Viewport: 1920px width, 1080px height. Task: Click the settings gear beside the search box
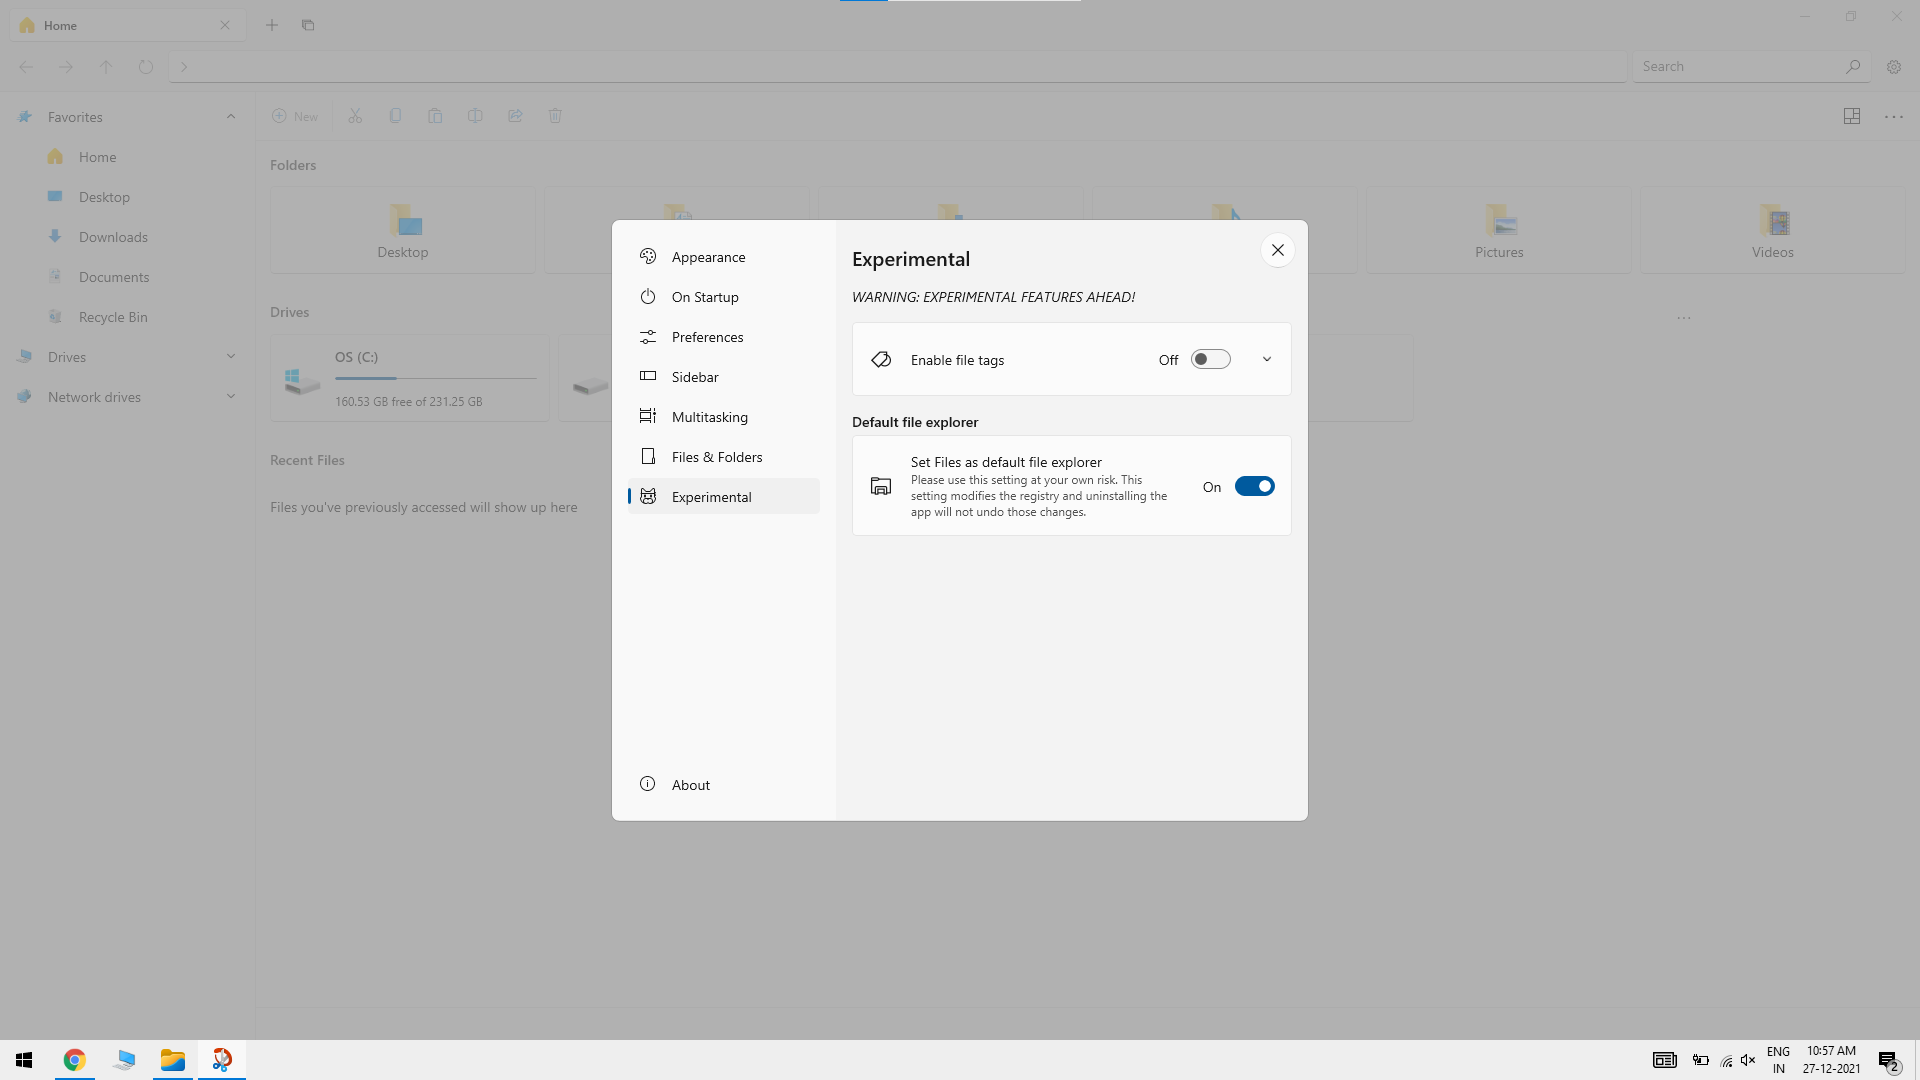click(1895, 66)
